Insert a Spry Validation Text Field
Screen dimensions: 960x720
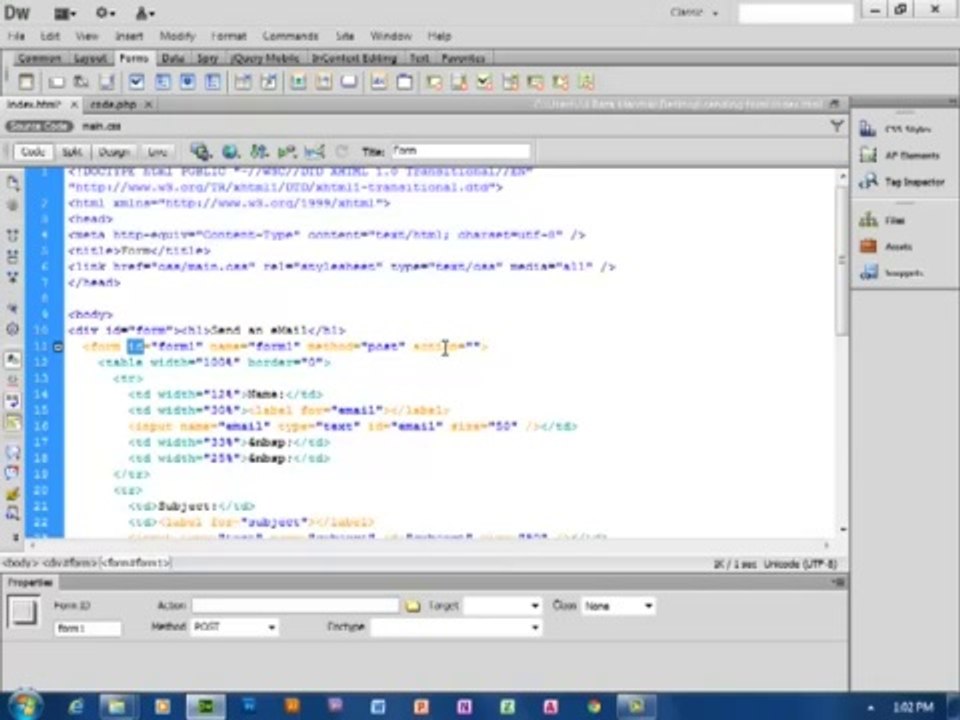[x=434, y=81]
